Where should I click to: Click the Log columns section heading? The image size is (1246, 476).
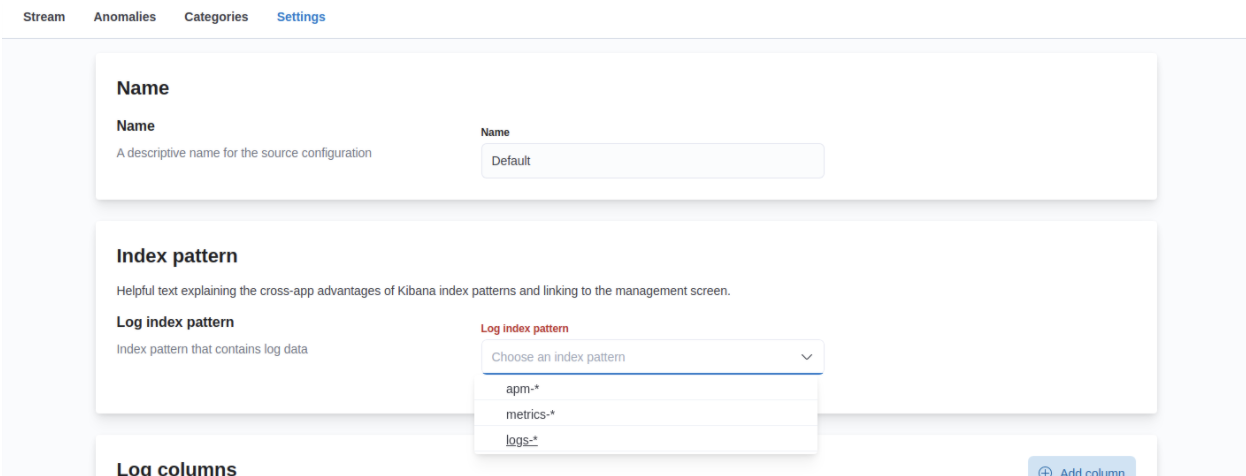pyautogui.click(x=176, y=468)
